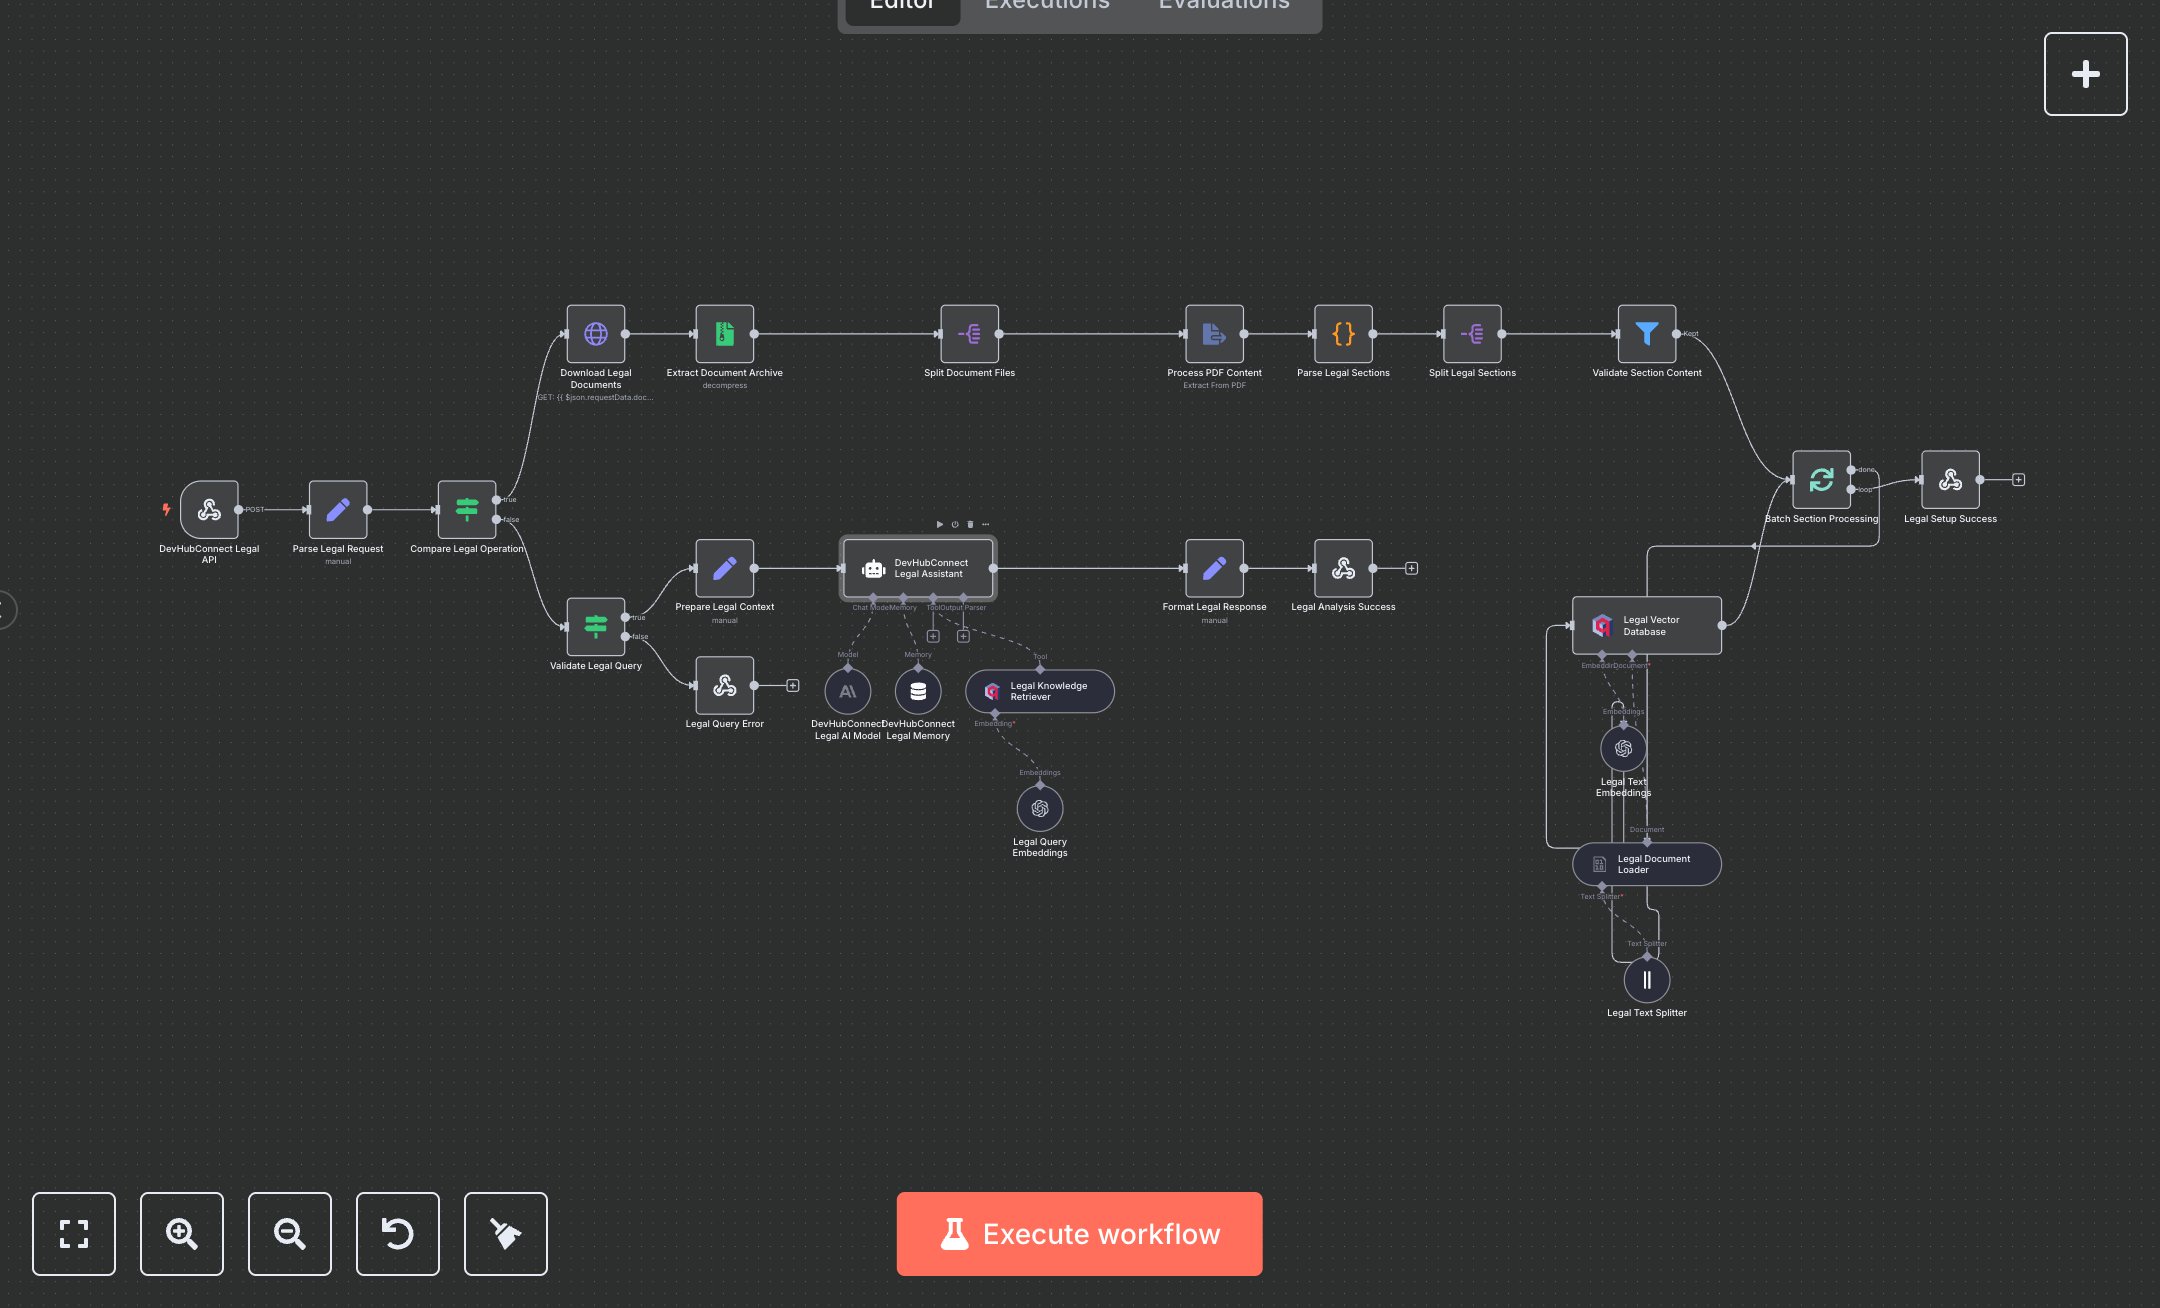Open the Extract Document Archive node
The image size is (2160, 1308).
click(x=724, y=334)
